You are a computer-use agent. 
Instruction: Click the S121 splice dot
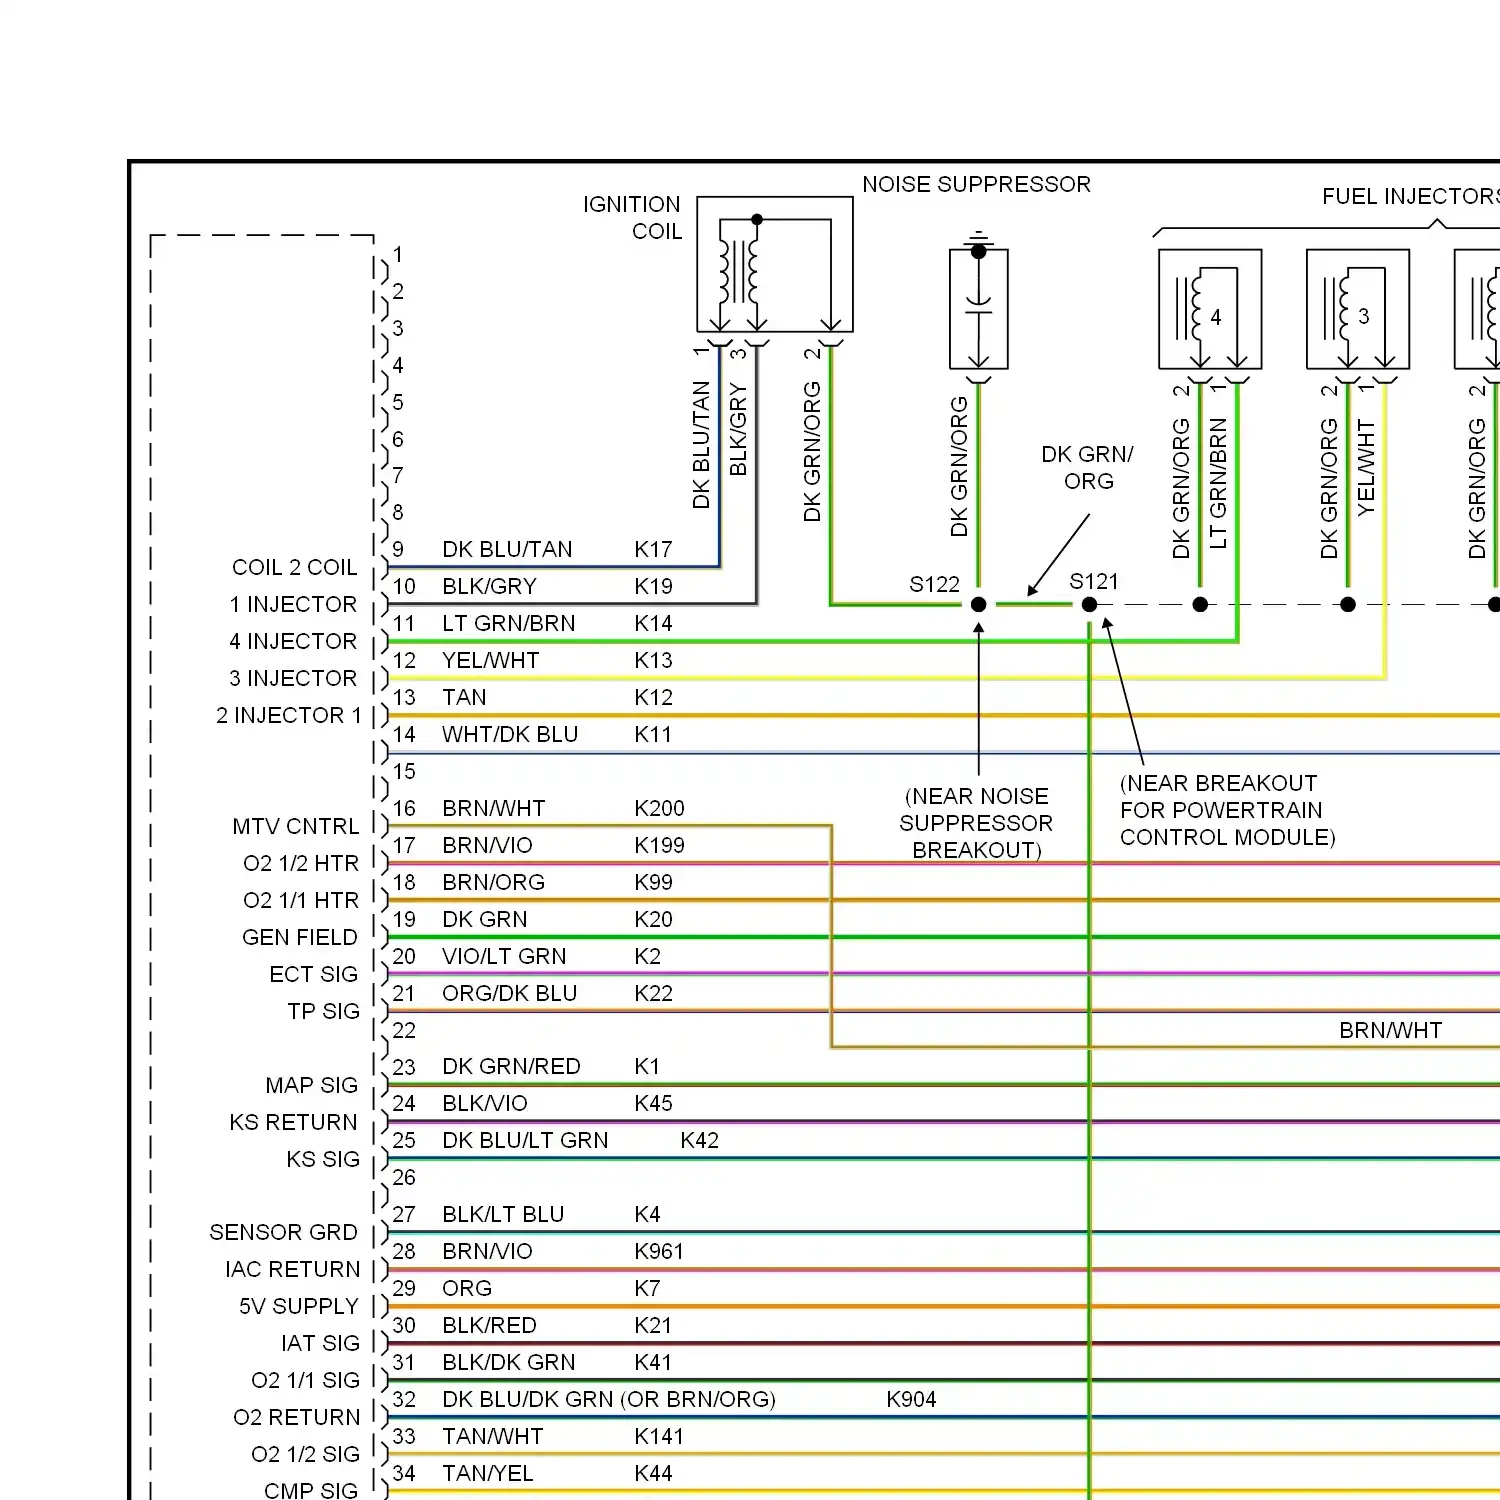[1090, 604]
